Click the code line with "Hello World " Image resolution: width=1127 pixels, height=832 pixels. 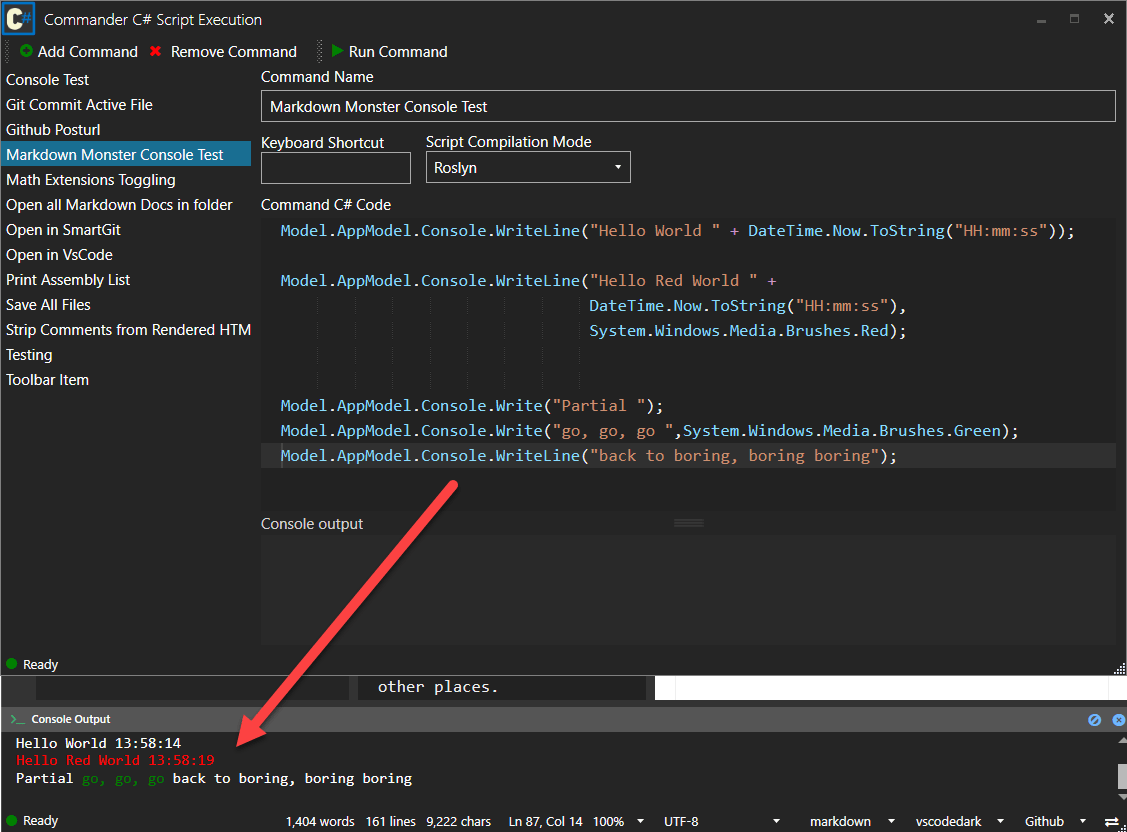(677, 231)
